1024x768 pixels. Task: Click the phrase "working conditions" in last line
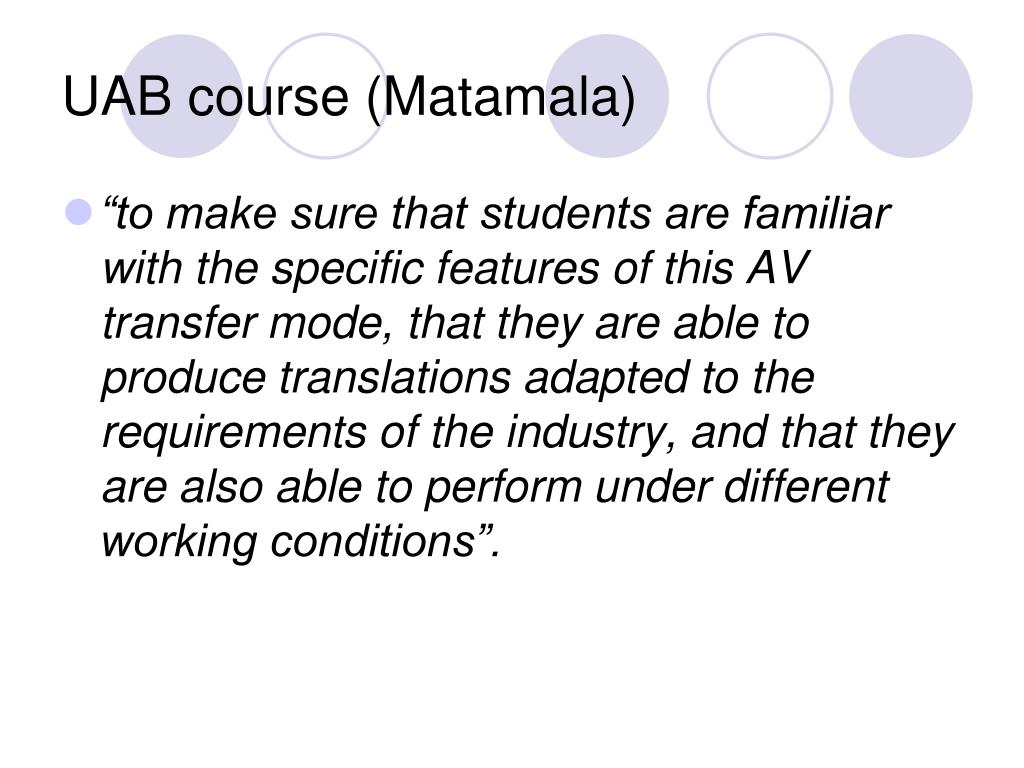[289, 543]
